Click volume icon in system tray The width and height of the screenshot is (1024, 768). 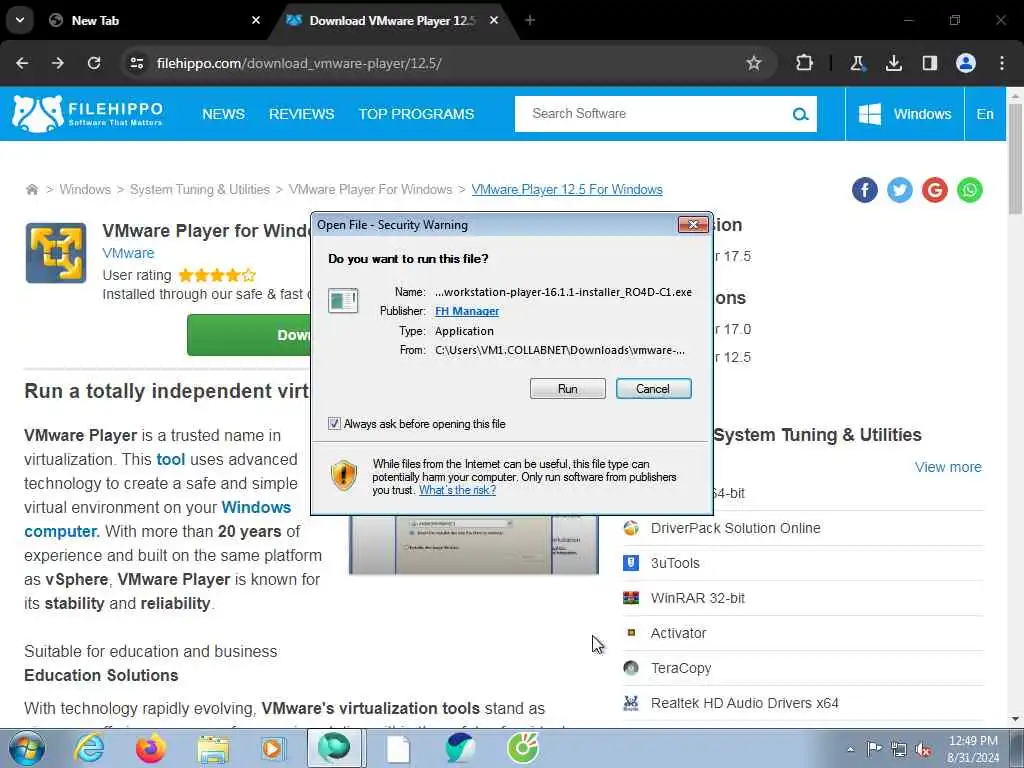coord(923,749)
